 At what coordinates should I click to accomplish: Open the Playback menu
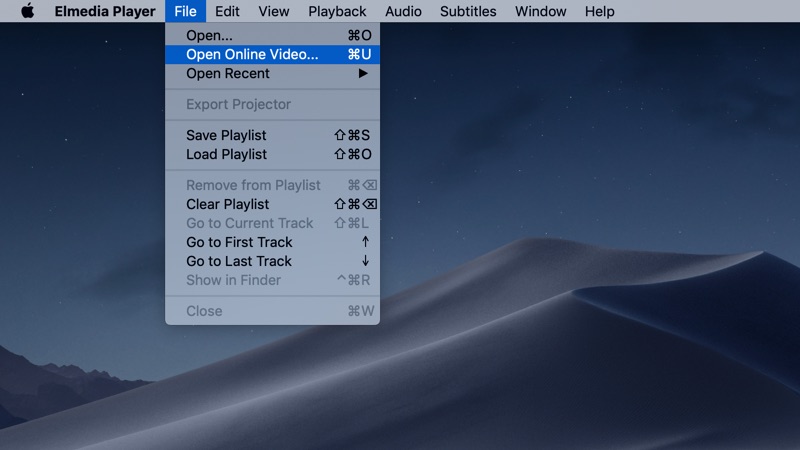pos(337,11)
